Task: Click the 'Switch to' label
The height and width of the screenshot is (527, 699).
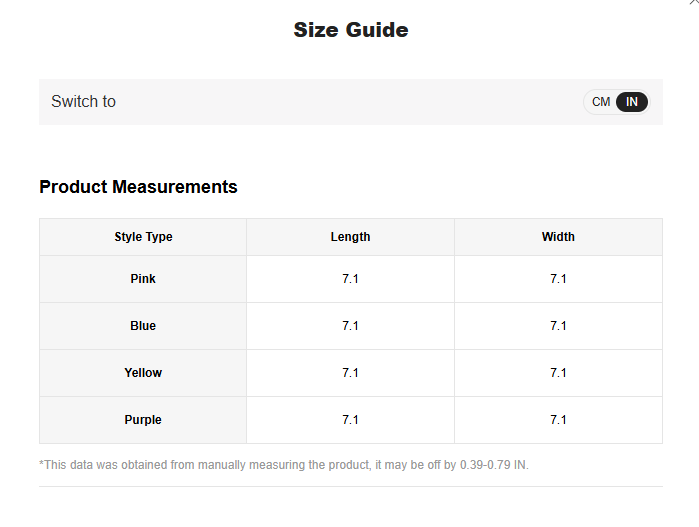Action: point(83,102)
